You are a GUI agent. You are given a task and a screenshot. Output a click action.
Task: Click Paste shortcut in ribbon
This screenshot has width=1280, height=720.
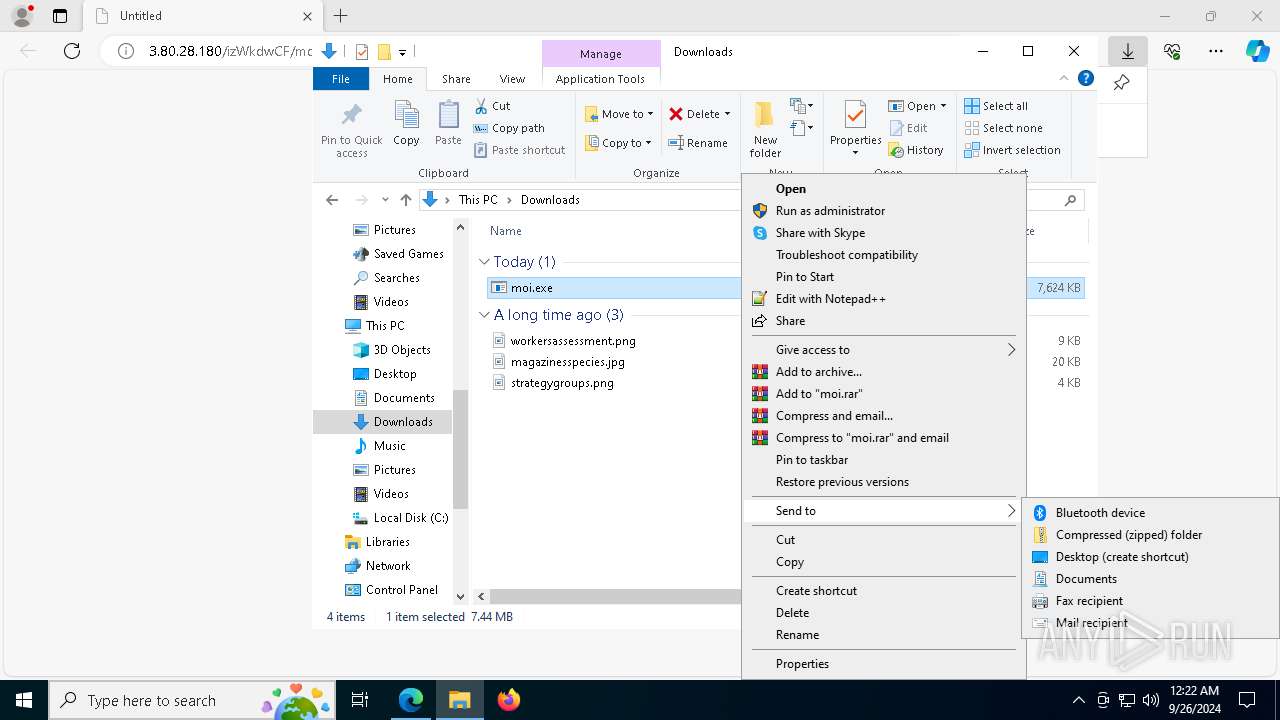coord(519,150)
